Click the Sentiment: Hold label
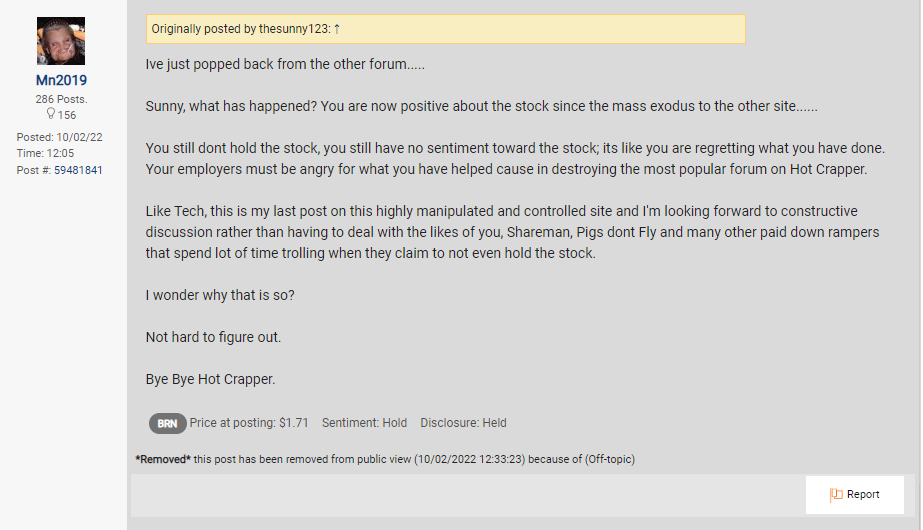Image resolution: width=923 pixels, height=530 pixels. [364, 423]
